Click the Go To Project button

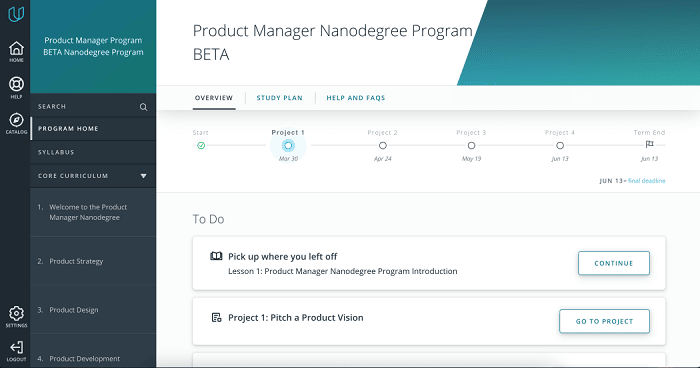[604, 321]
